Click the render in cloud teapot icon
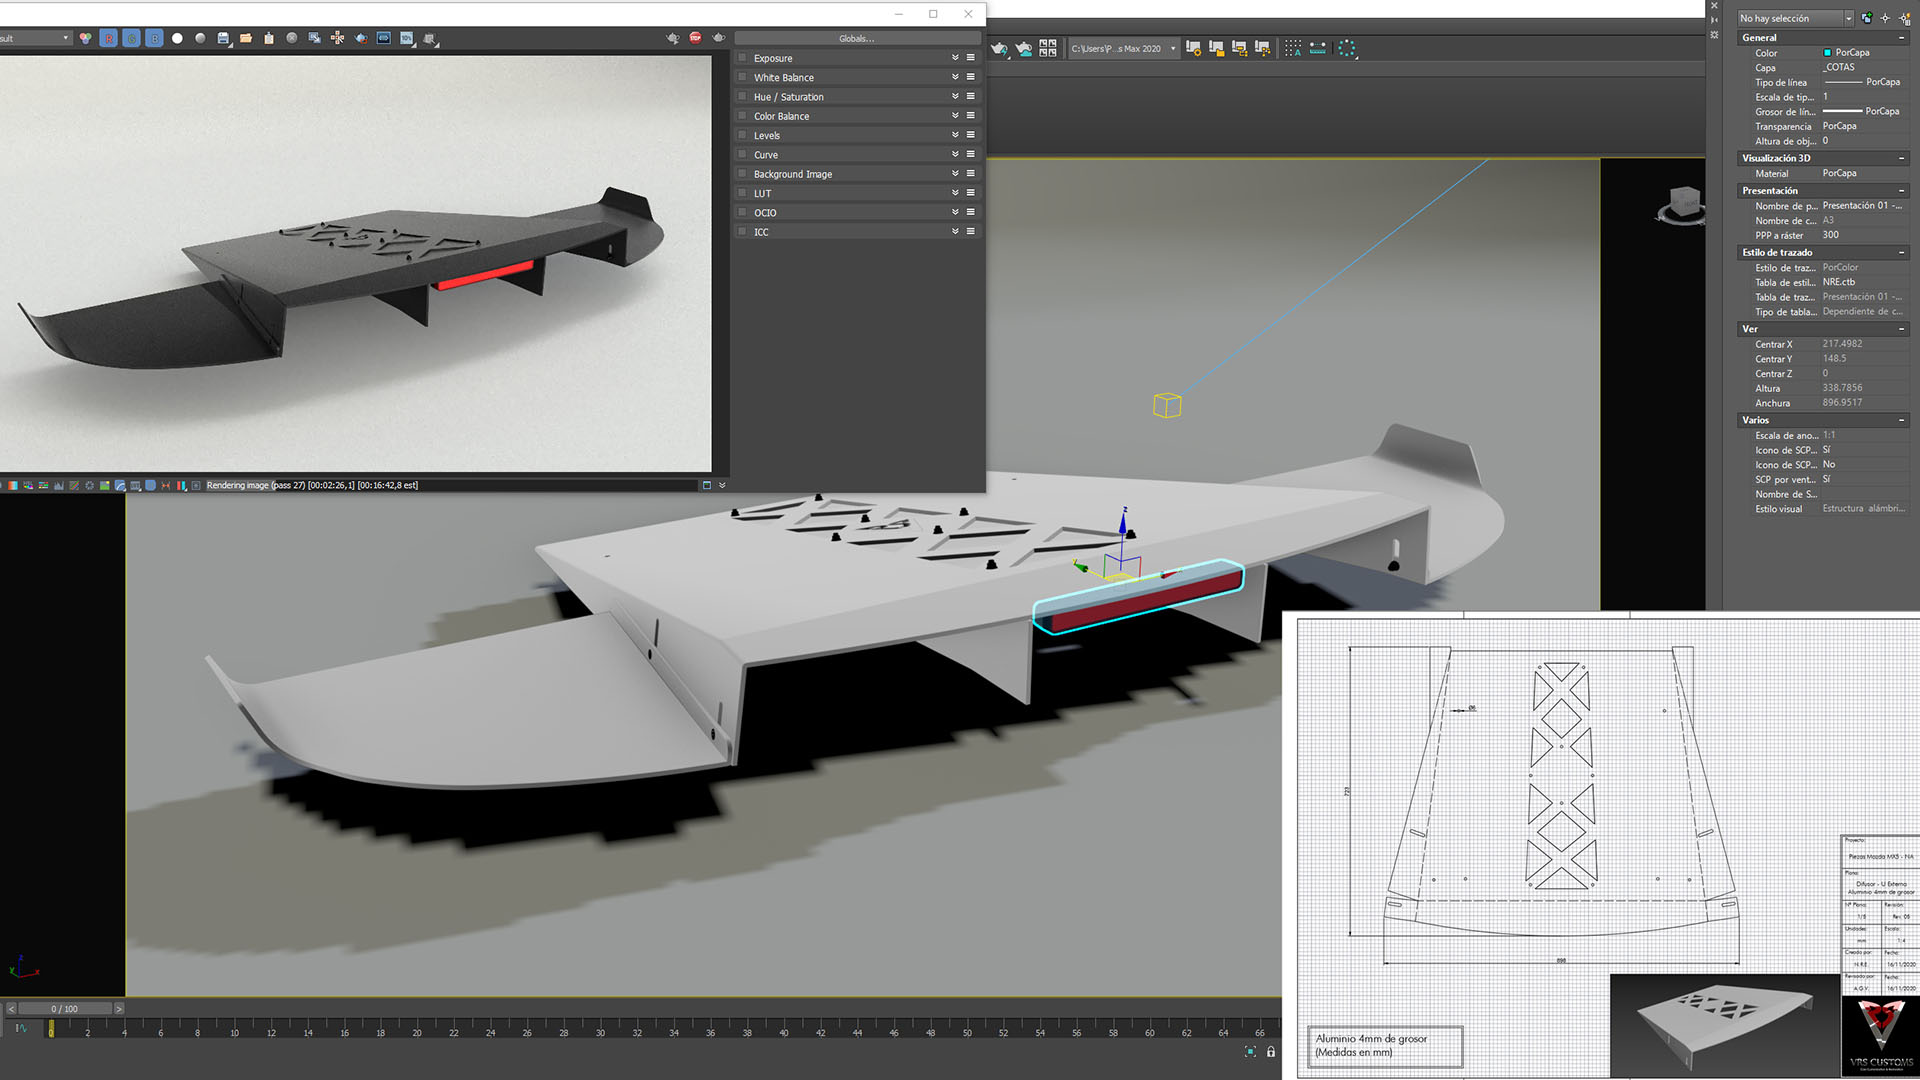This screenshot has height=1080, width=1920. [1023, 48]
